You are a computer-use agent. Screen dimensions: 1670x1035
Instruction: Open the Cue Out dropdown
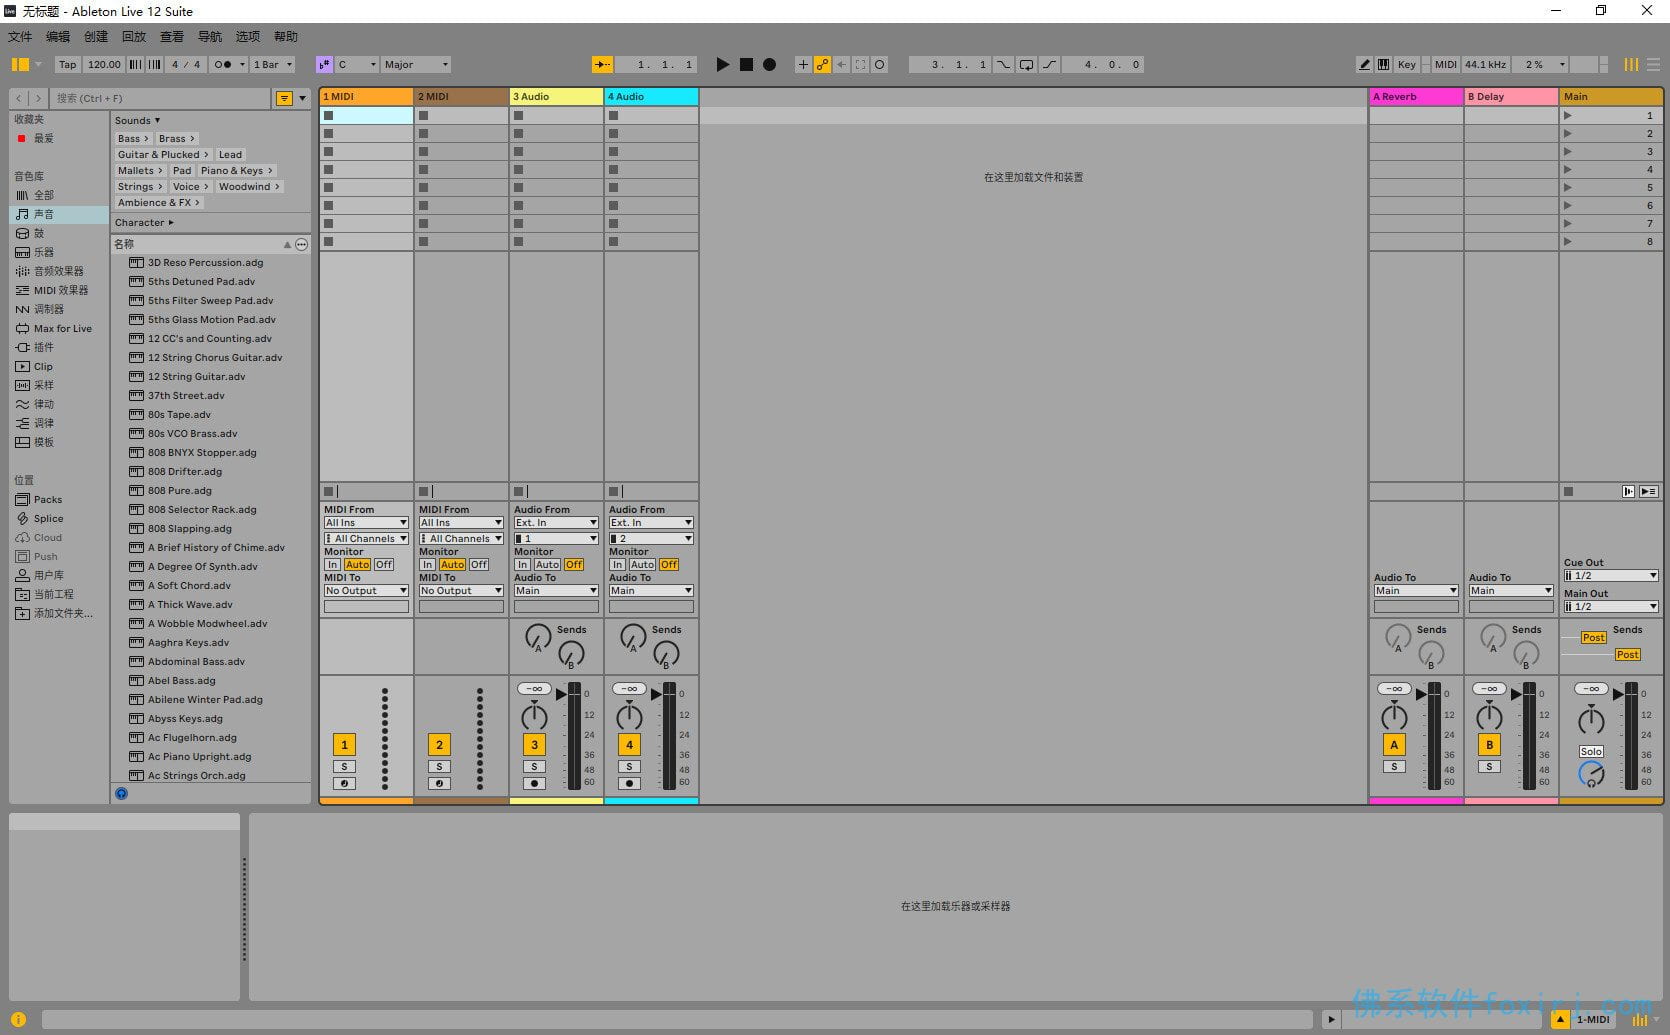point(1611,575)
